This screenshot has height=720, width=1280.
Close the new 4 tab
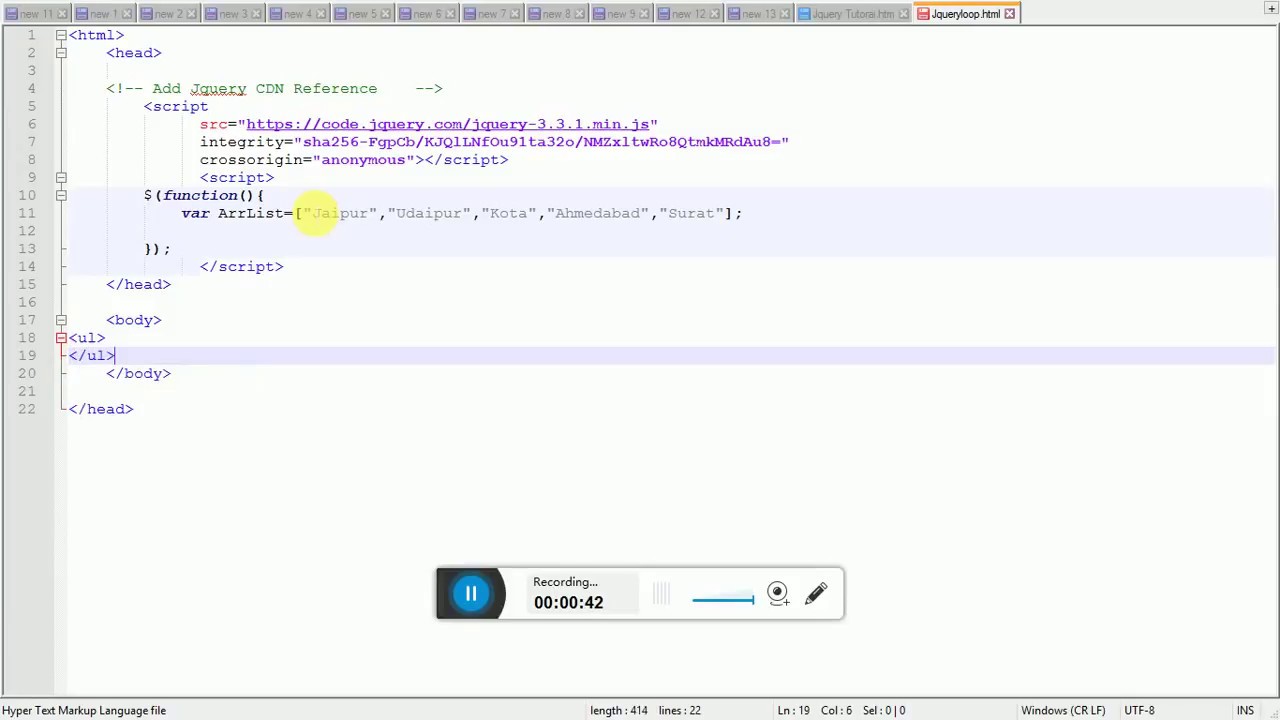(x=321, y=14)
